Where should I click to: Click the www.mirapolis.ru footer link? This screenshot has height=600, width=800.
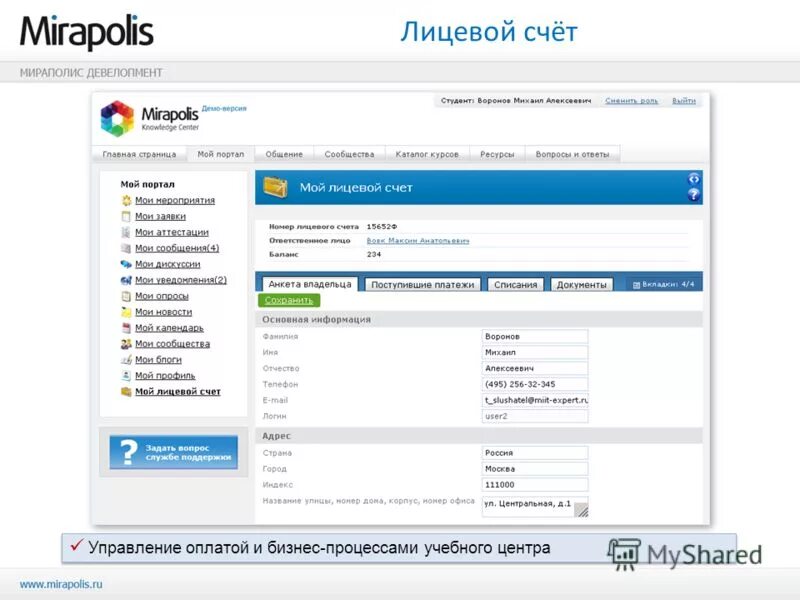tap(61, 584)
